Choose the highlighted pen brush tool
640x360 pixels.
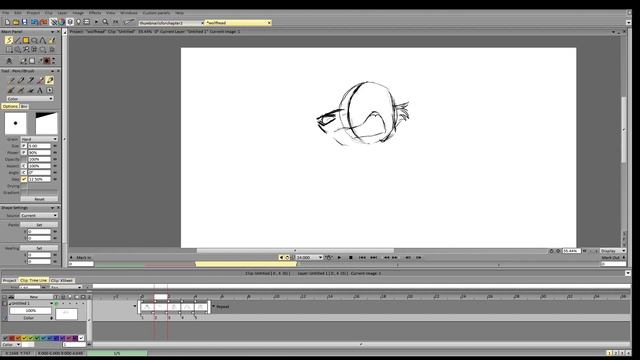tap(50, 80)
